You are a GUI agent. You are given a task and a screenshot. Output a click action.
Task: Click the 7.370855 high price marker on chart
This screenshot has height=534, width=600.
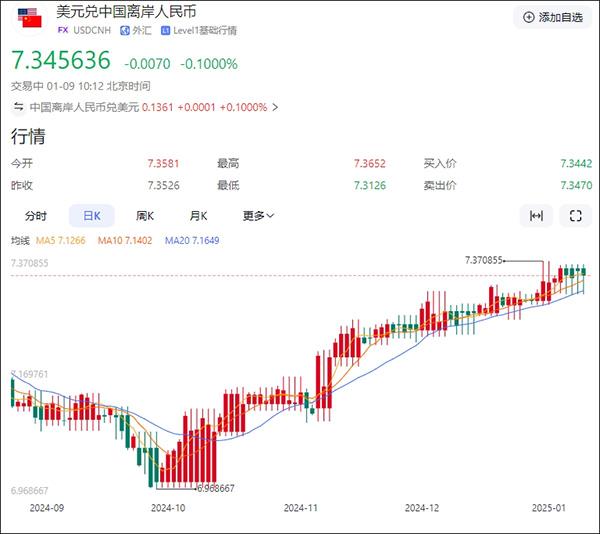(483, 260)
